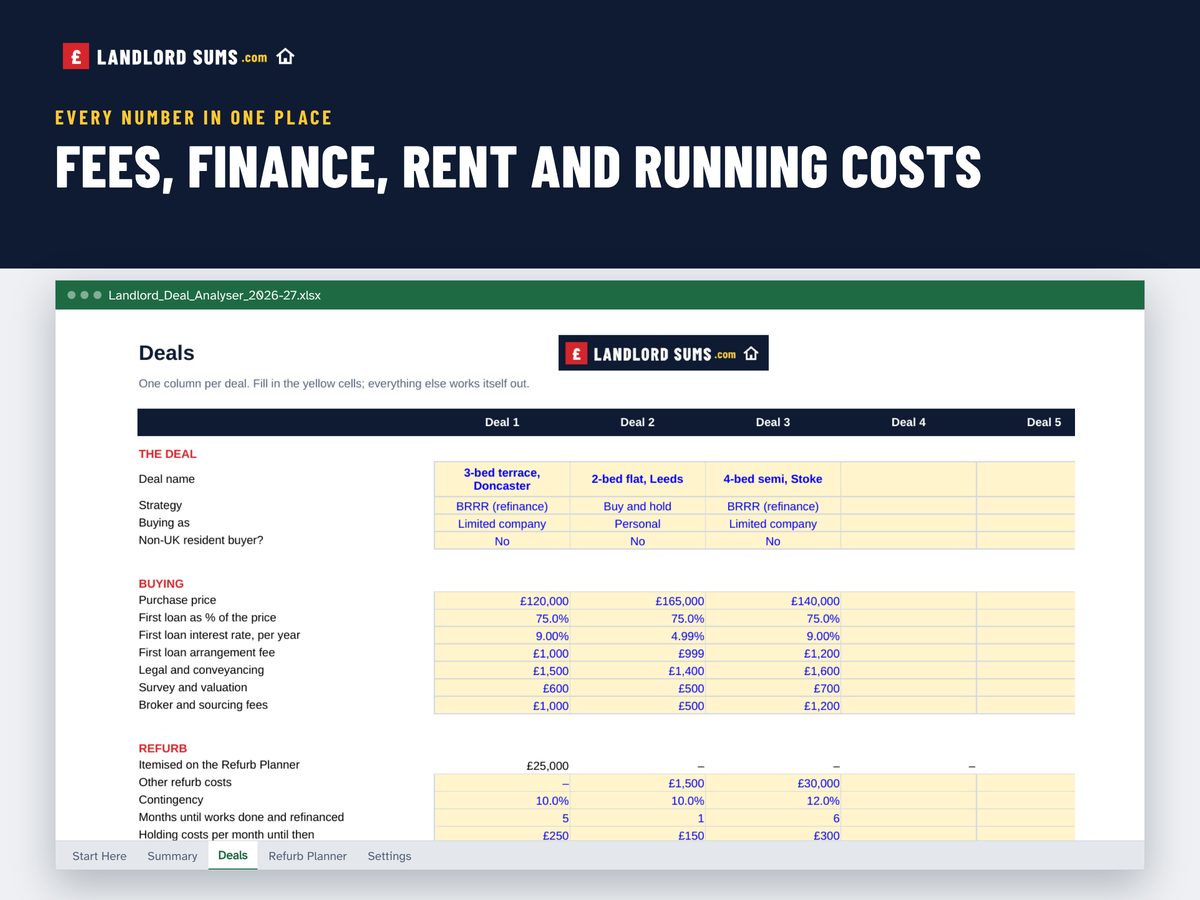Screen dimensions: 1200x900
Task: Click the 'REFURB' section heading
Action: click(x=163, y=748)
